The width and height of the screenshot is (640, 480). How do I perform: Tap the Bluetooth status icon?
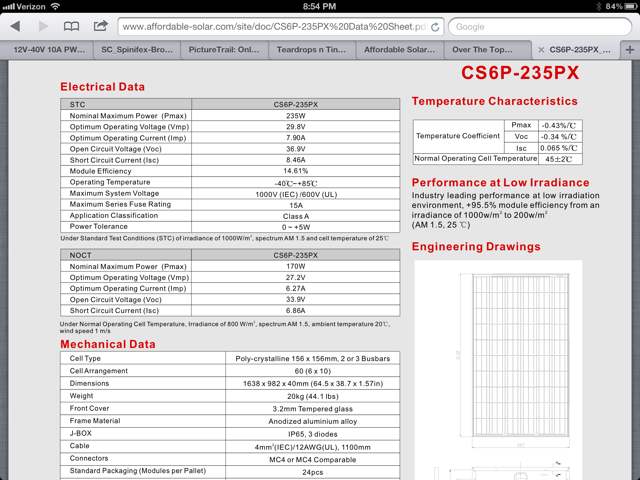click(x=599, y=6)
